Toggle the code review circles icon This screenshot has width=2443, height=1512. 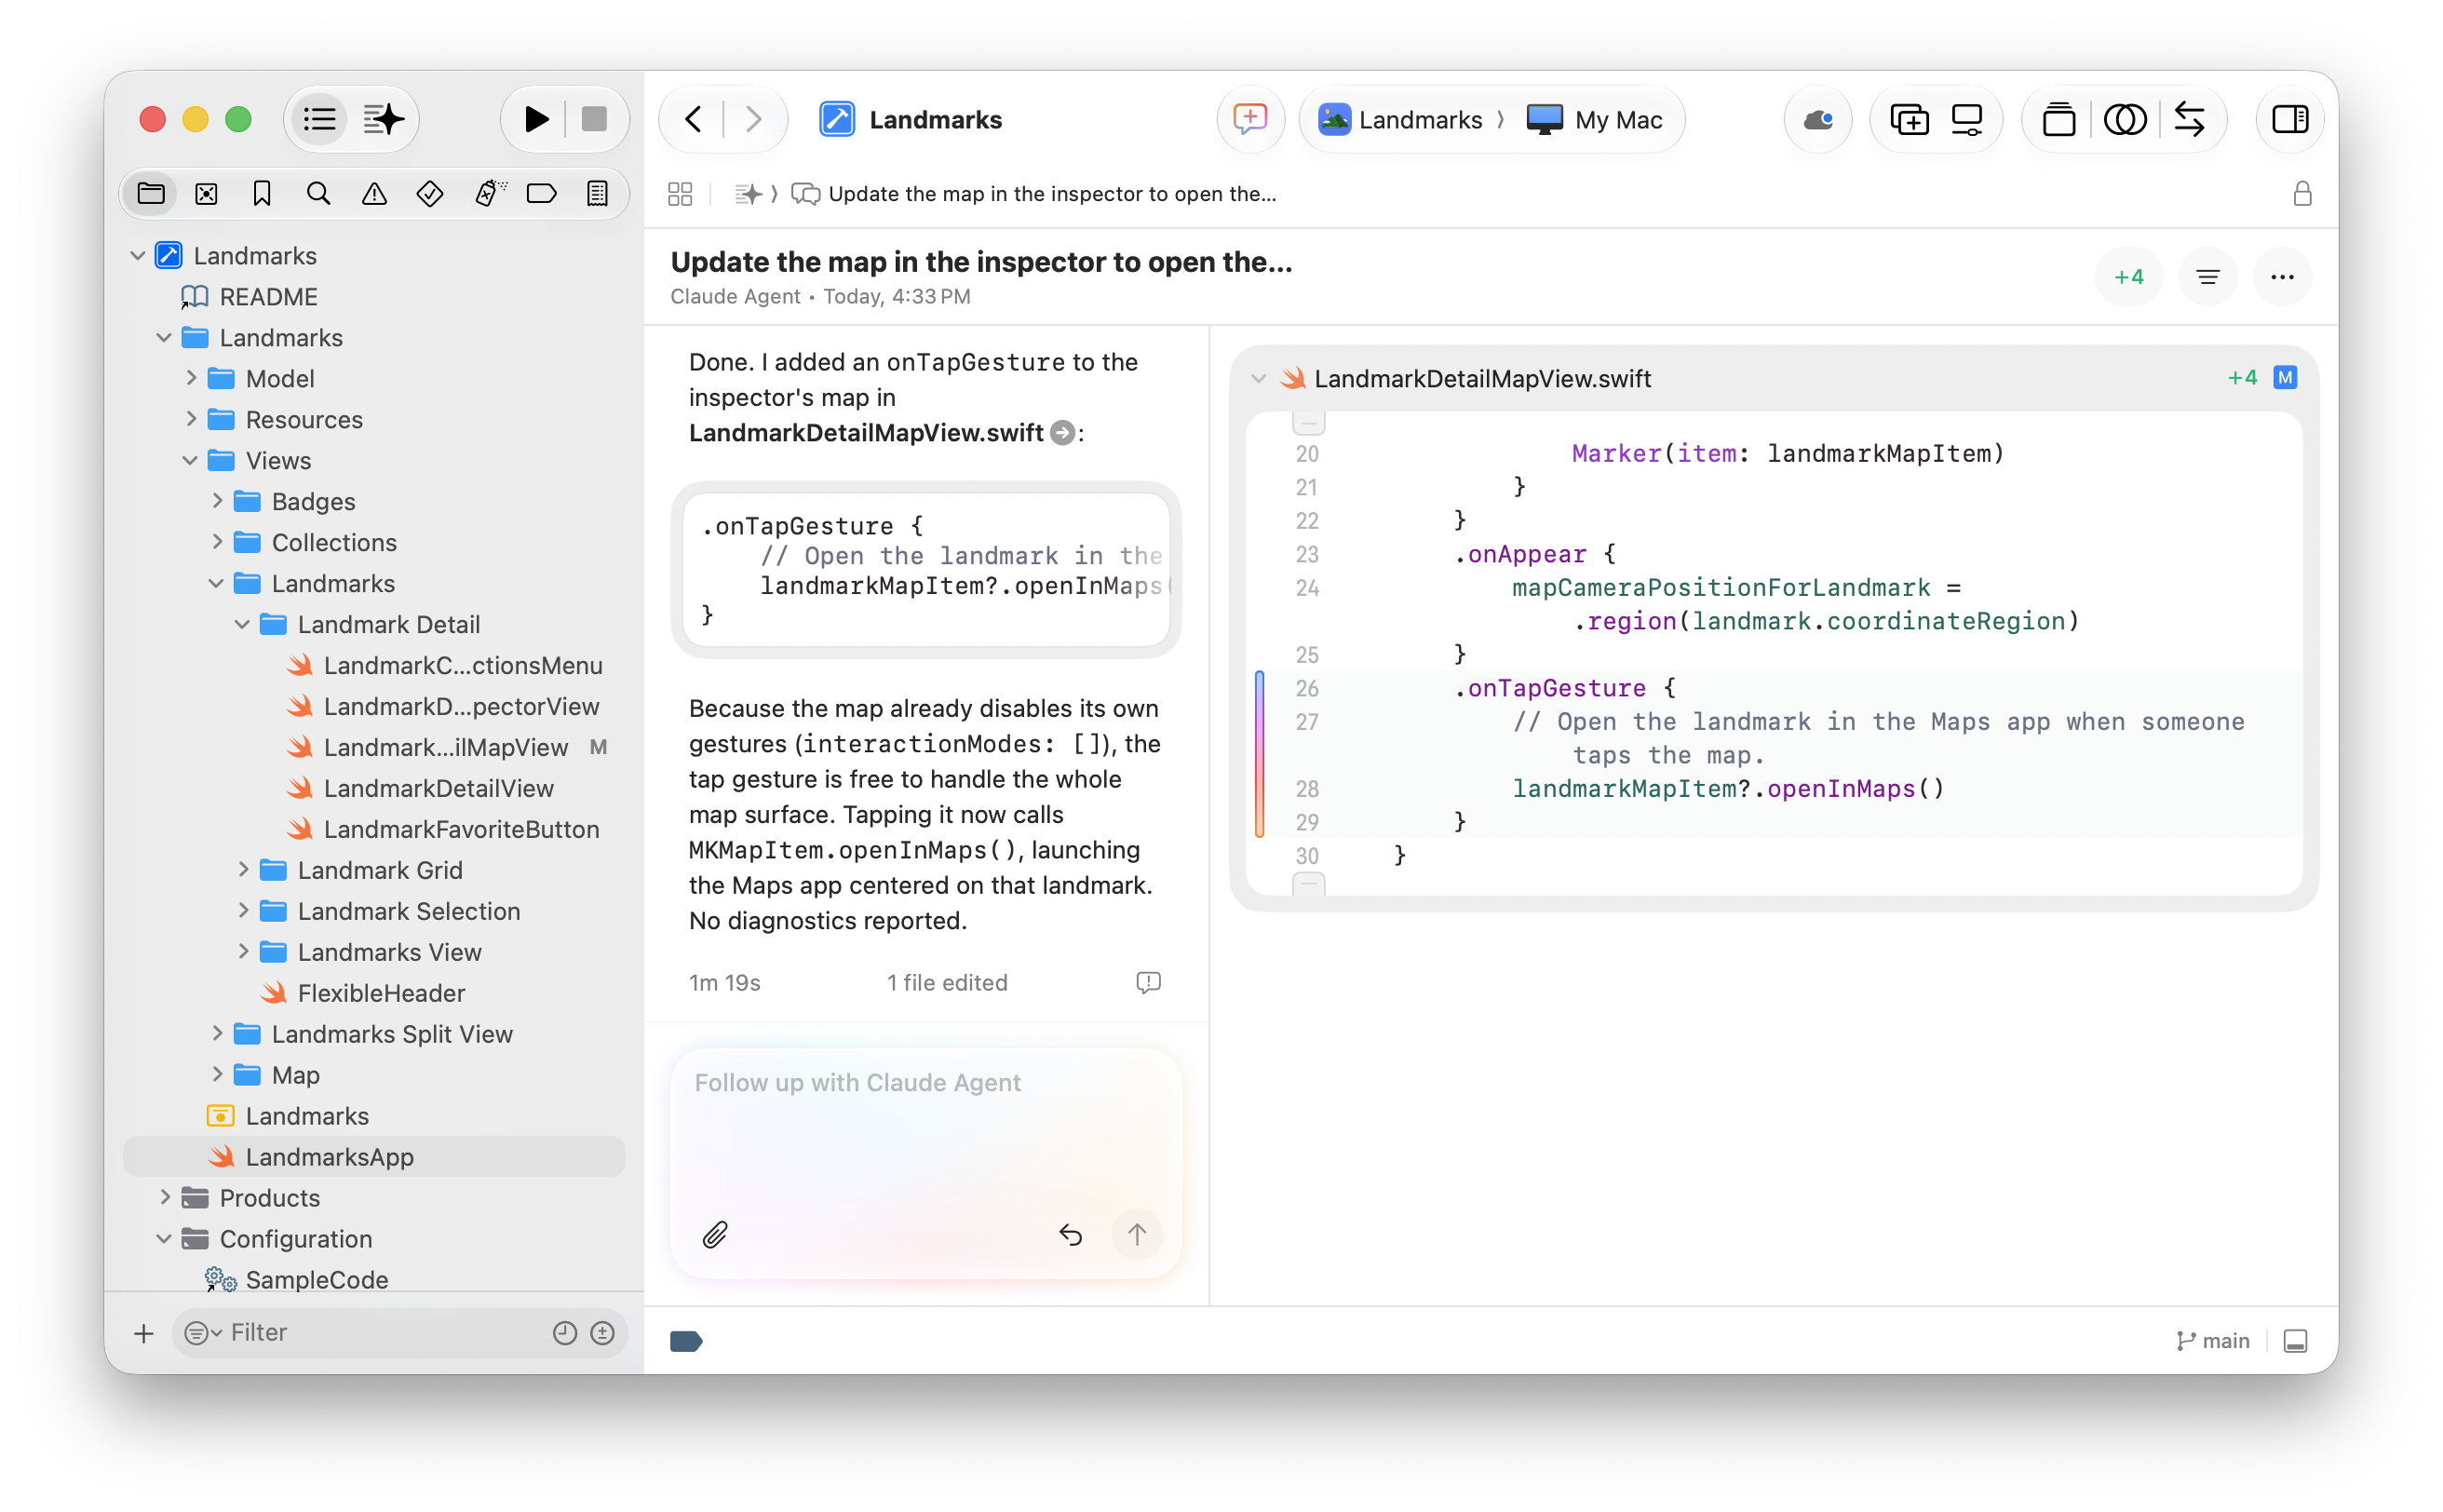pyautogui.click(x=2124, y=119)
